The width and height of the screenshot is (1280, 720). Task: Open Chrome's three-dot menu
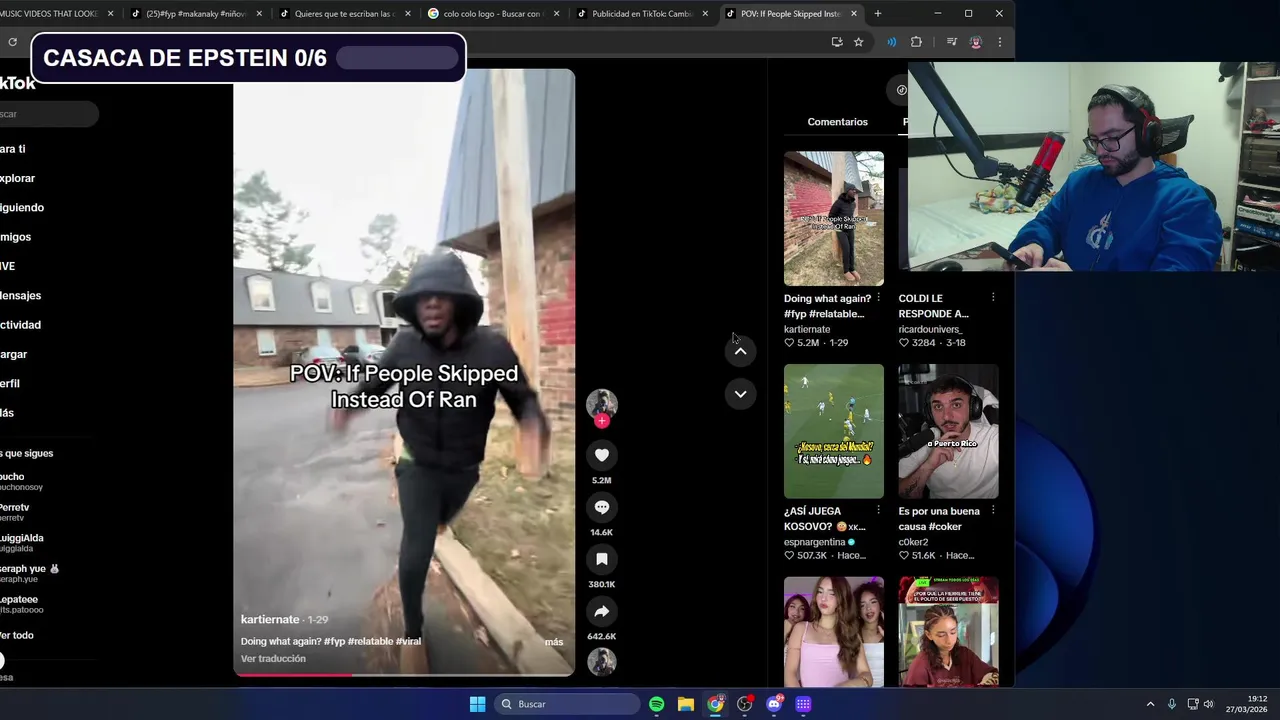click(999, 42)
